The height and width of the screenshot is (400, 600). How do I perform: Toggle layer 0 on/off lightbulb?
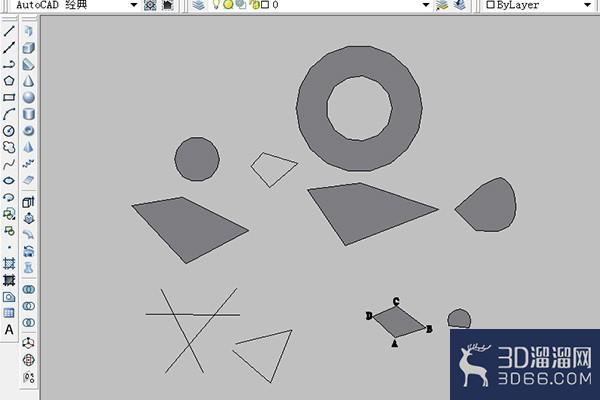pos(216,5)
